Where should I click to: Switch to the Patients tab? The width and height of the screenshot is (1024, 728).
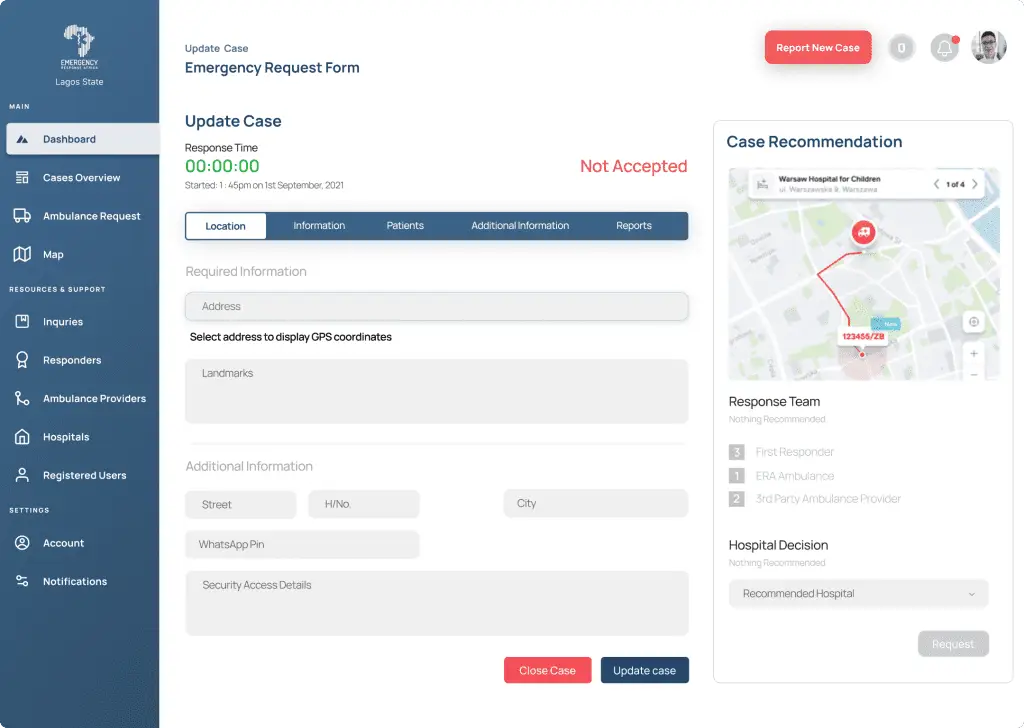[405, 225]
